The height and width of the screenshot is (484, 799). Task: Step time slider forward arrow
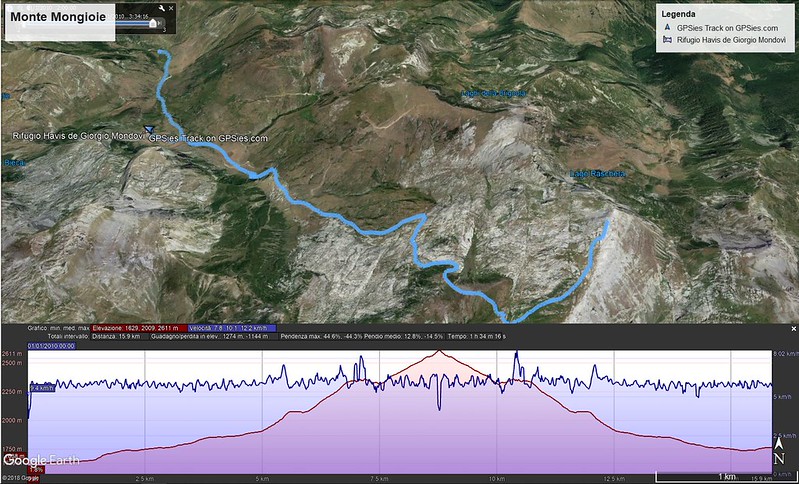[161, 23]
